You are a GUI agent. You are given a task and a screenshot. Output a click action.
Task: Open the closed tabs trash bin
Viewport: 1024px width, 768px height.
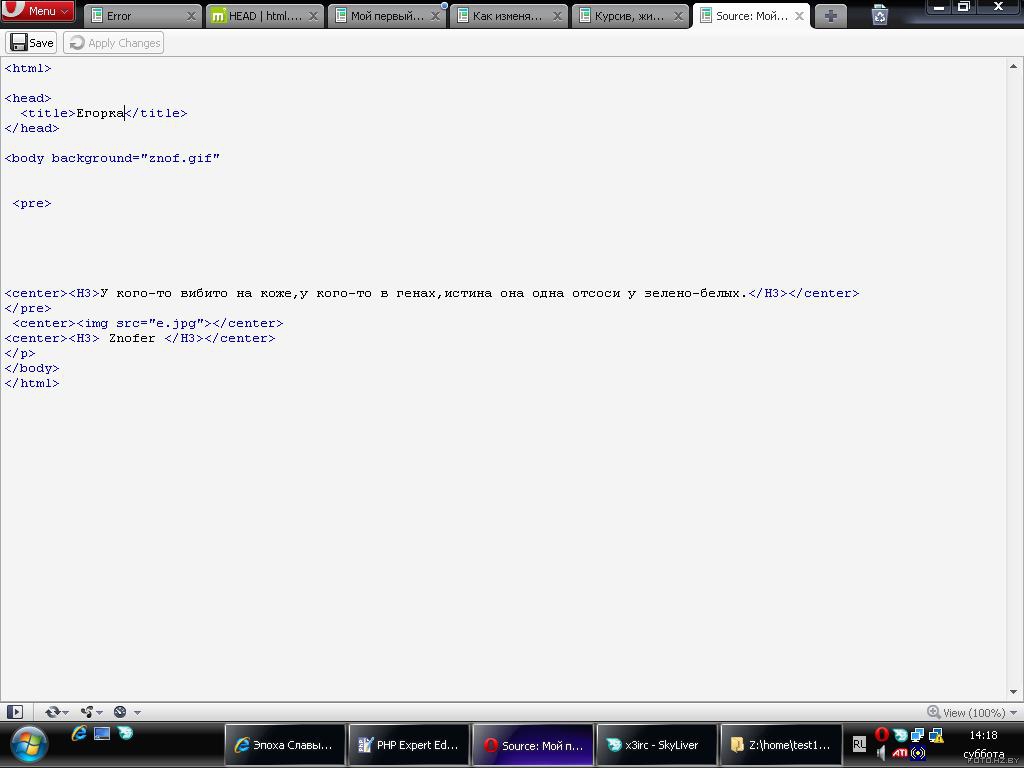tap(880, 14)
